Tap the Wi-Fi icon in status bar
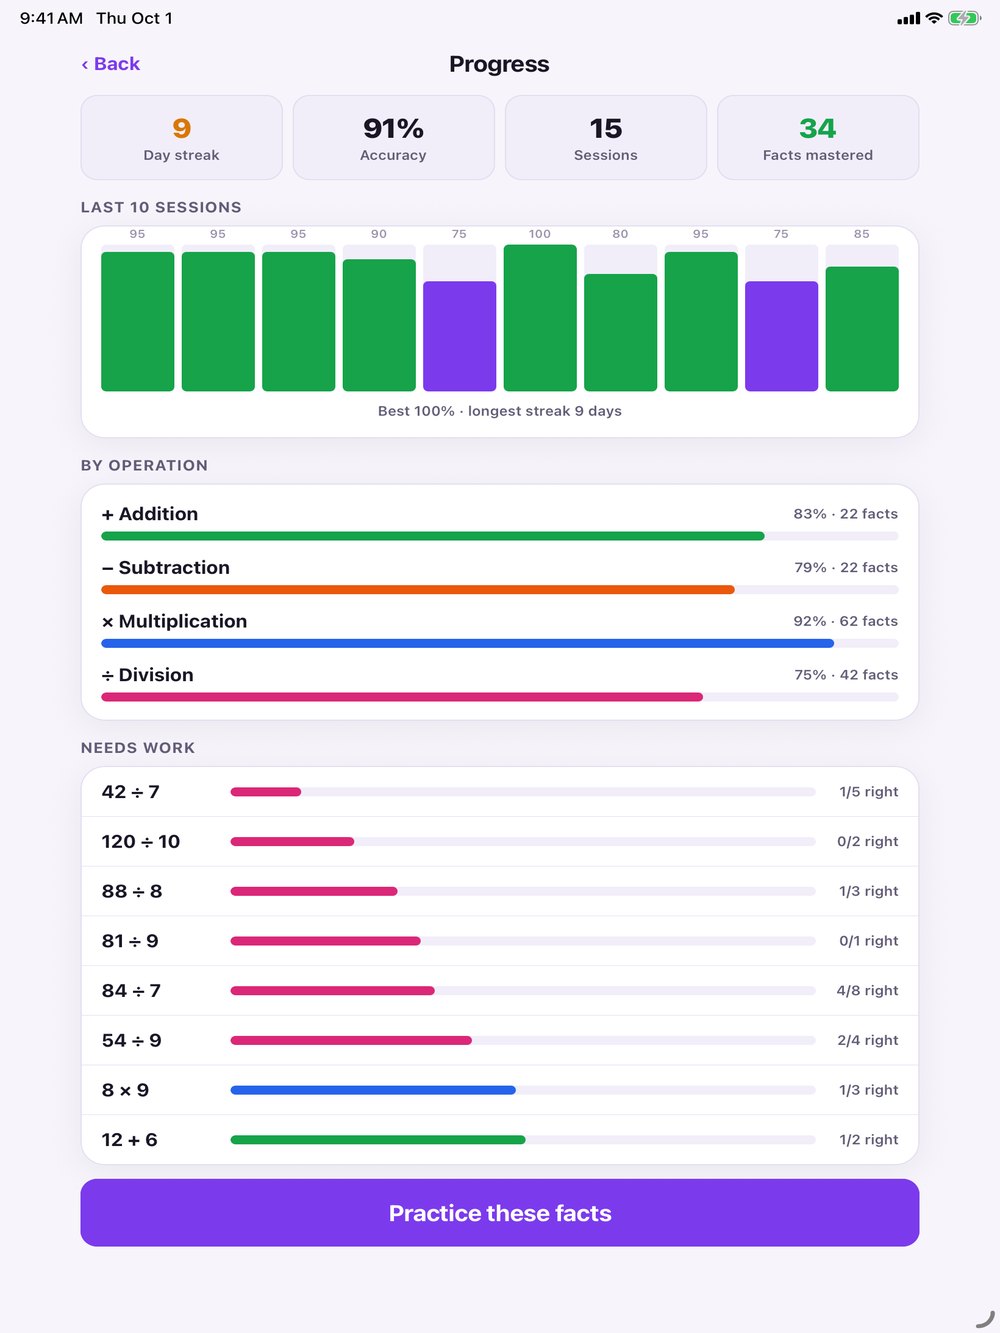Viewport: 1000px width, 1333px height. tap(934, 18)
